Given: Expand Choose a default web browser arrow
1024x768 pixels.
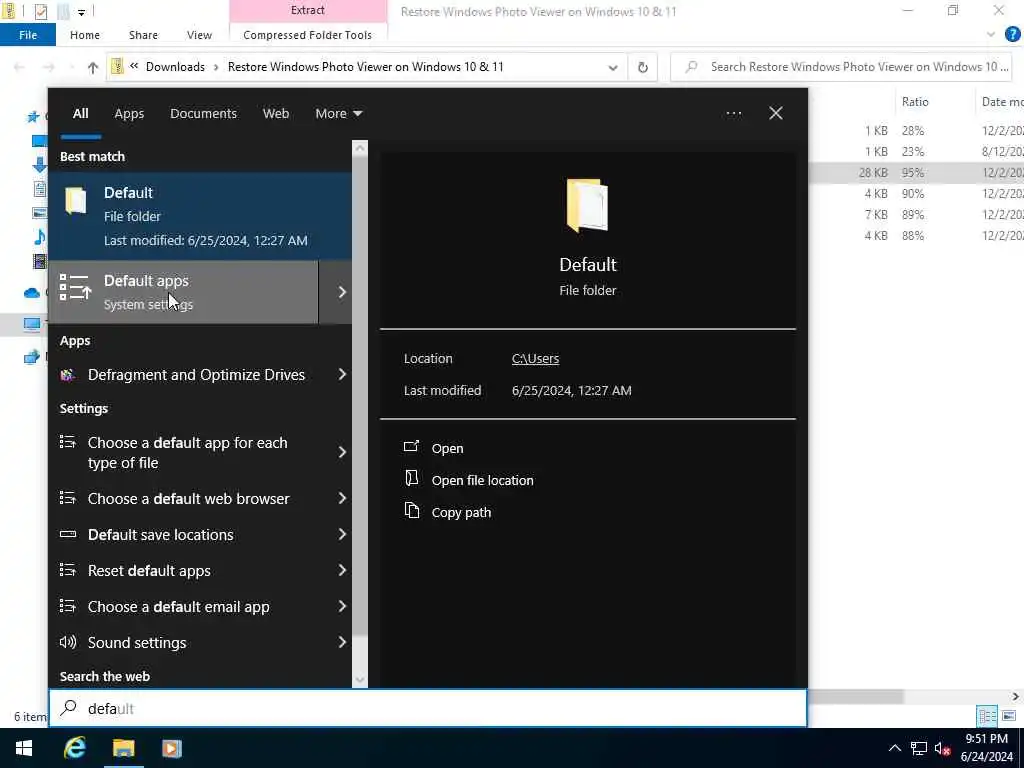Looking at the screenshot, I should click(x=342, y=498).
